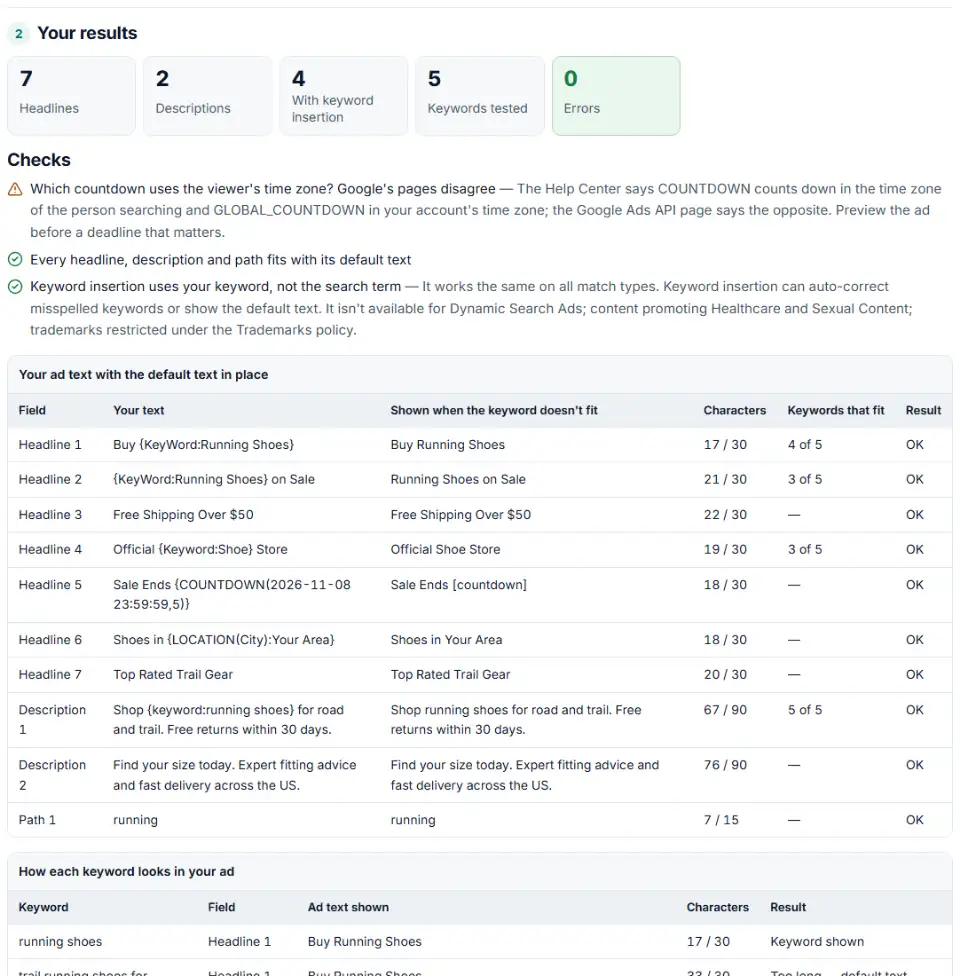The height and width of the screenshot is (976, 960).
Task: Click 'Every headline, description and path fits' text
Action: (x=220, y=260)
